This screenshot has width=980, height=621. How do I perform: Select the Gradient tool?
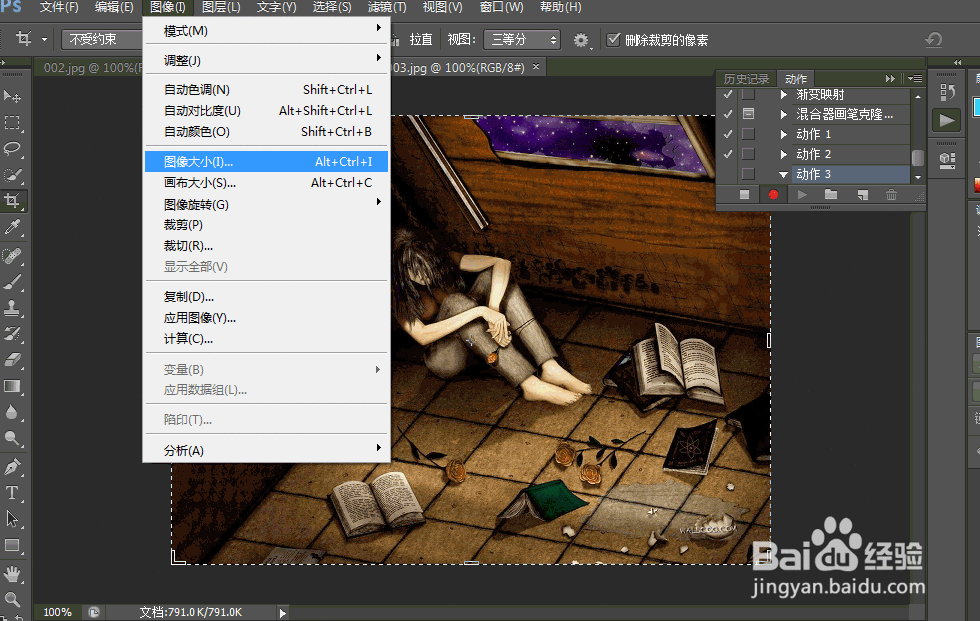12,386
